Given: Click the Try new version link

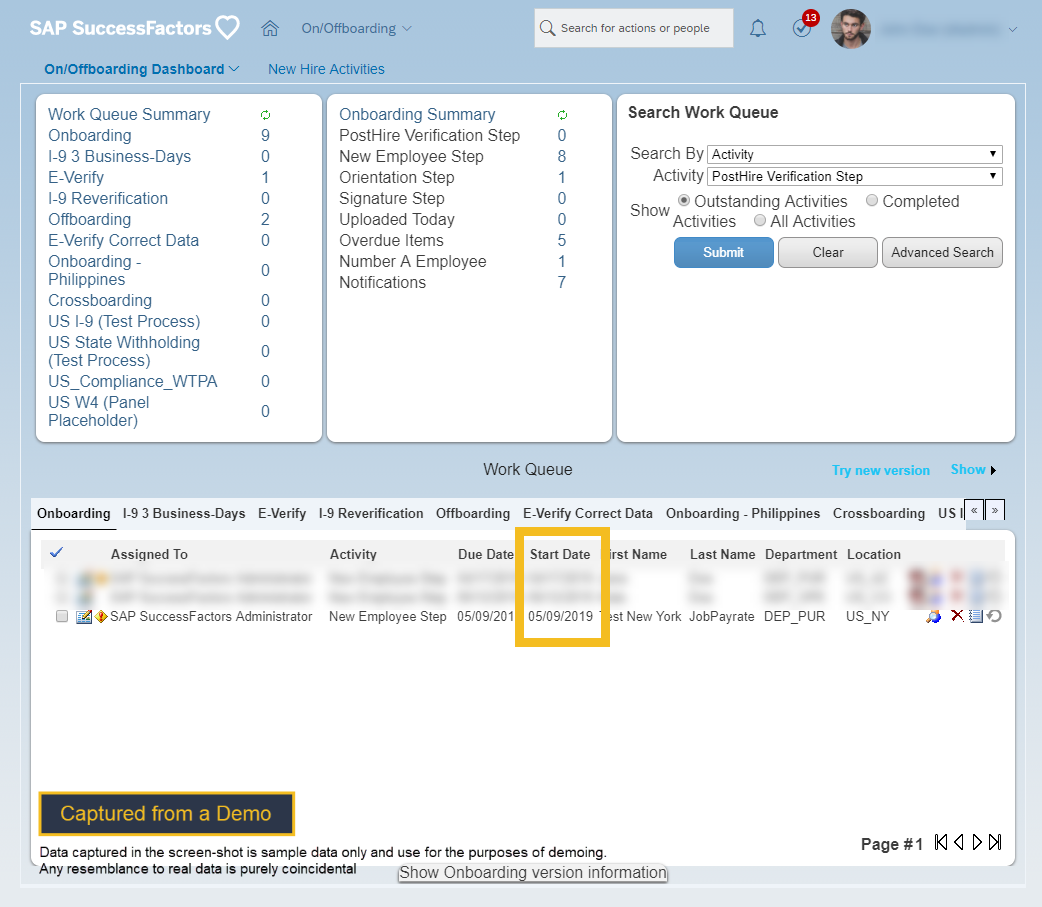Looking at the screenshot, I should [881, 470].
